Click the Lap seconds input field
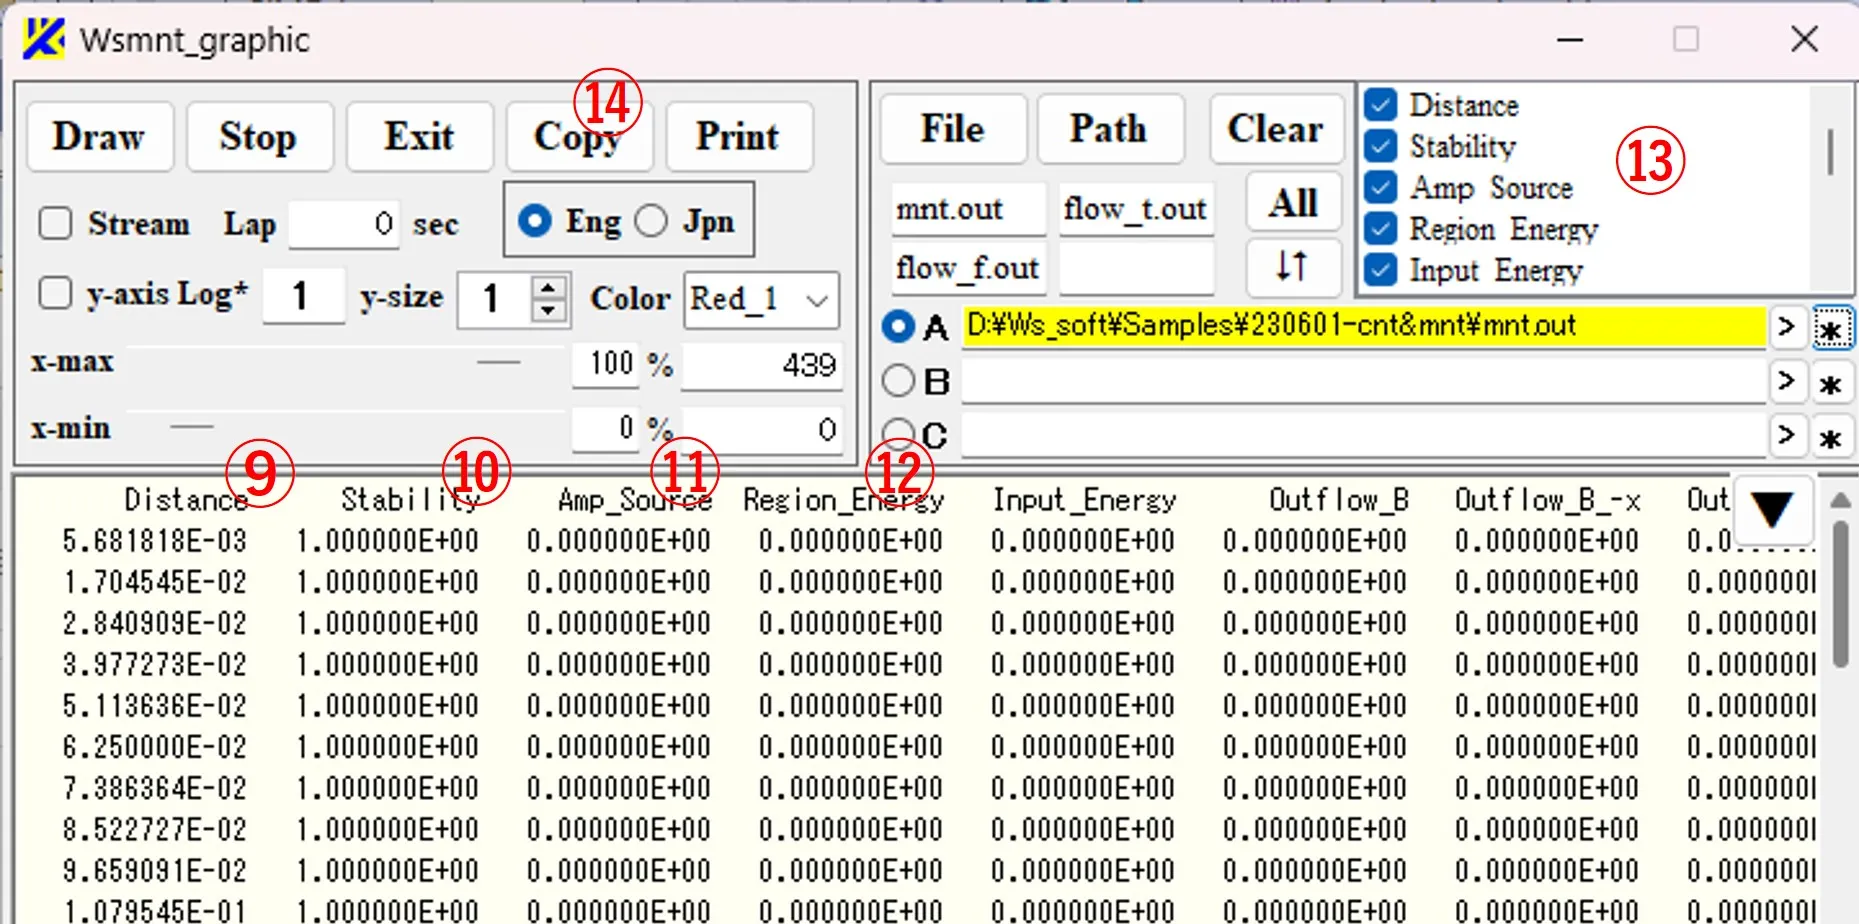Image resolution: width=1859 pixels, height=924 pixels. click(x=345, y=223)
